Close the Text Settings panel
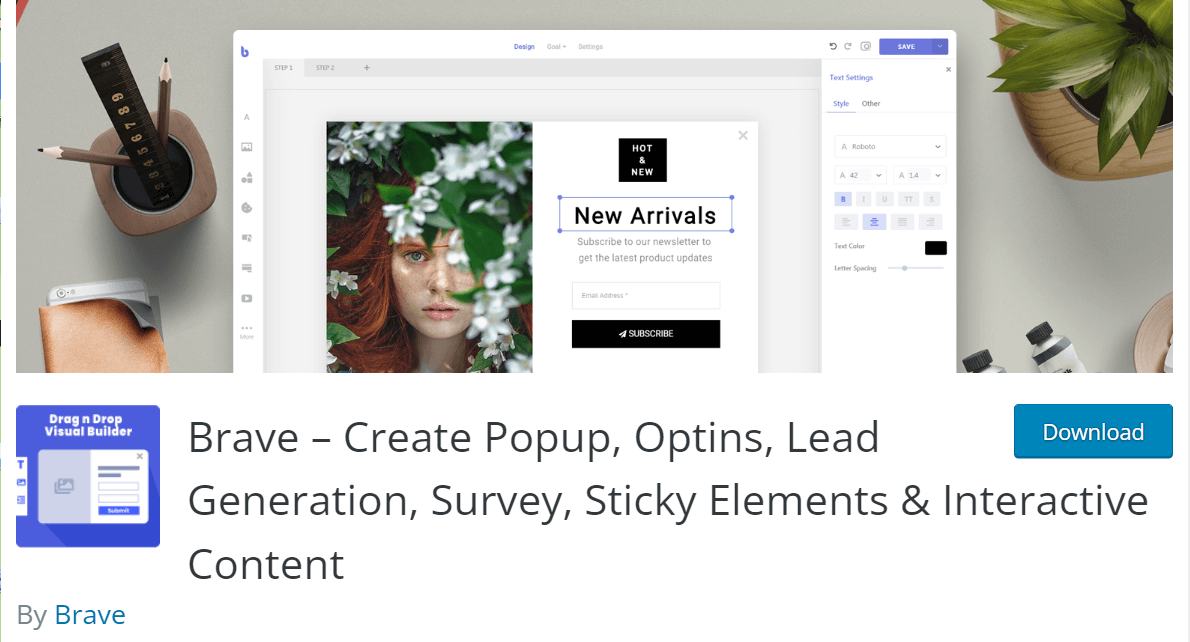This screenshot has height=642, width=1190. point(948,69)
